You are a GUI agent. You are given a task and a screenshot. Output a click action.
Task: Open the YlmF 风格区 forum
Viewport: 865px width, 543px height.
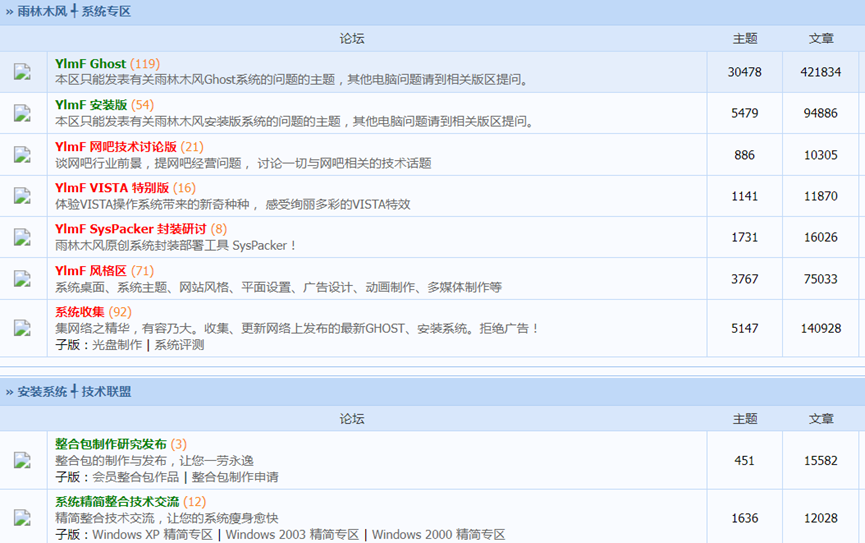[x=91, y=271]
